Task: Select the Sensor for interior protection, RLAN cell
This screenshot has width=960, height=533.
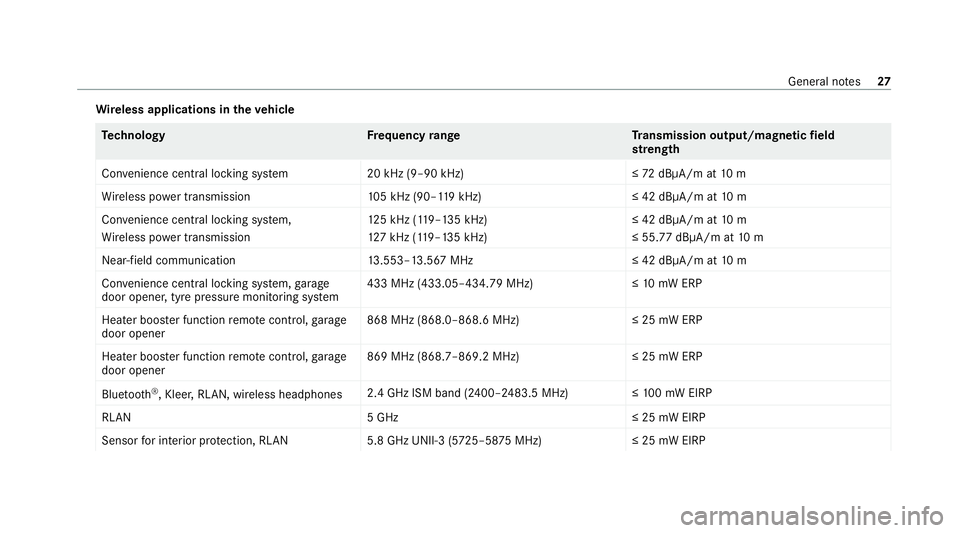Action: point(195,441)
